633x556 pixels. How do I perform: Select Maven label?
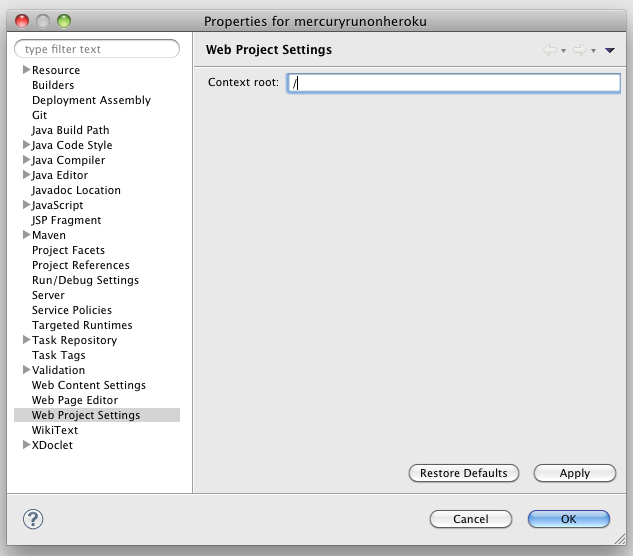(x=49, y=235)
